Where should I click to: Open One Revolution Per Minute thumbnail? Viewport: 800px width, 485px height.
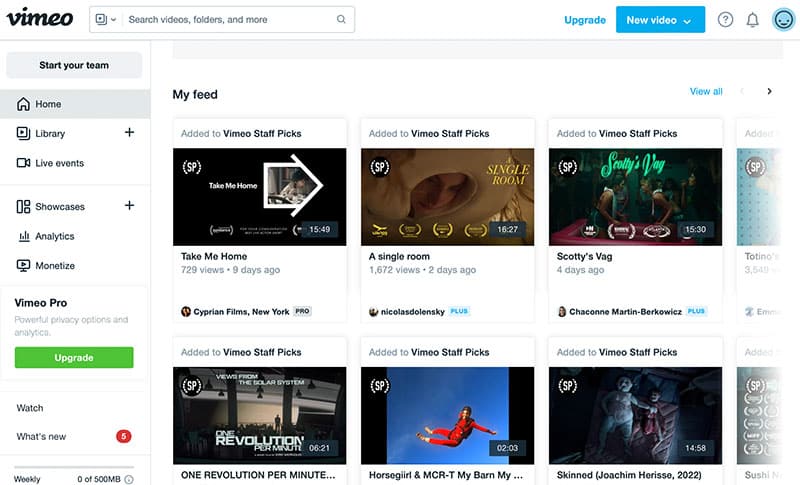click(260, 415)
